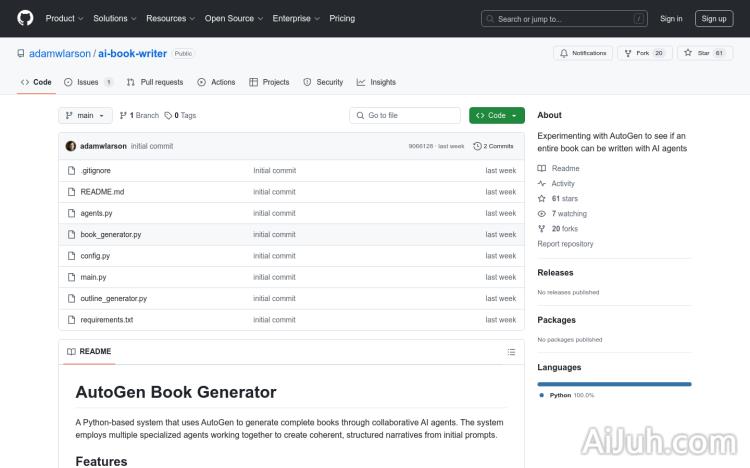Click adamwlarson avatar in commit row

click(71, 146)
